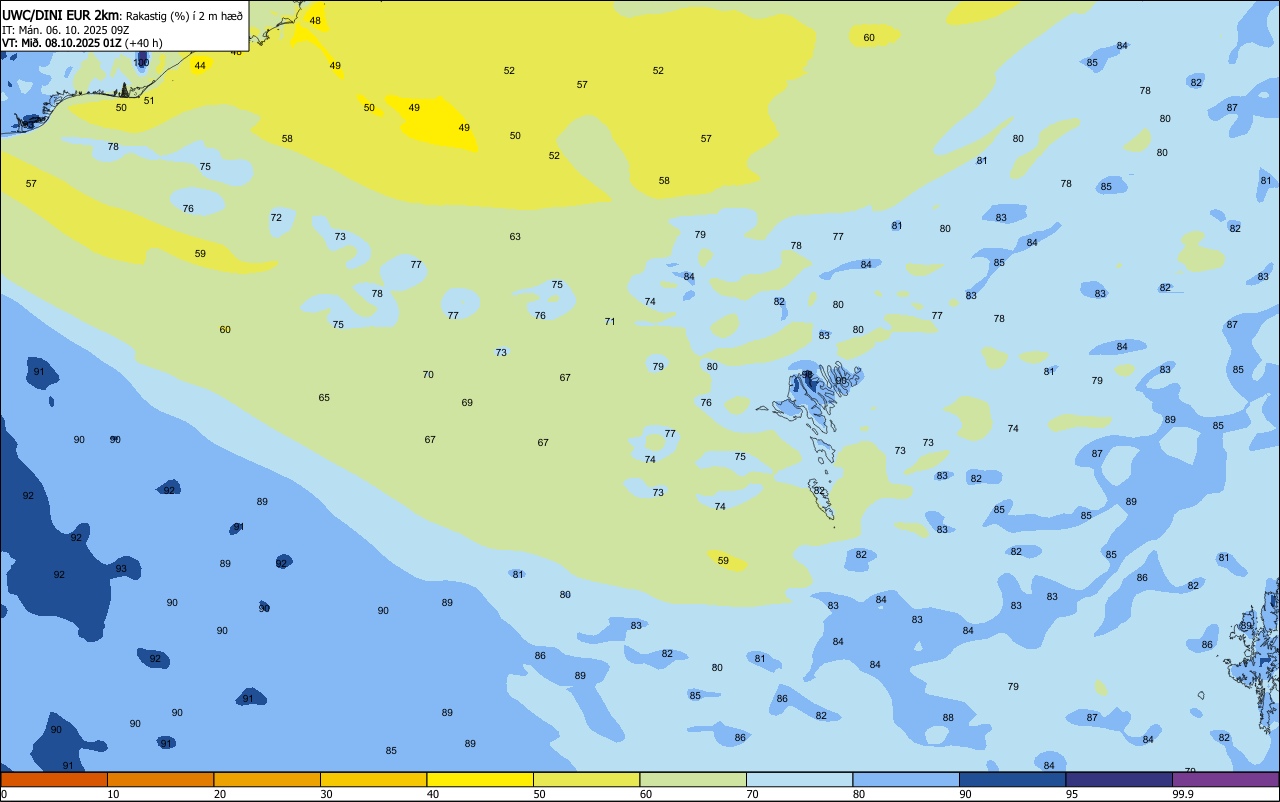Click the 60–70 light green legend swatch

693,779
